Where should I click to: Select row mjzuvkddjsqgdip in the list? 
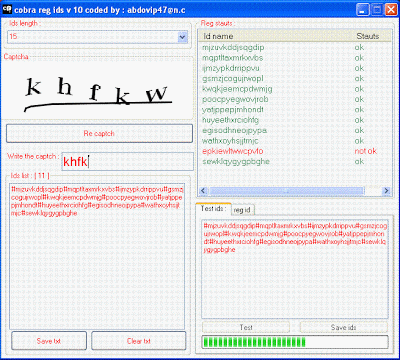(295, 47)
